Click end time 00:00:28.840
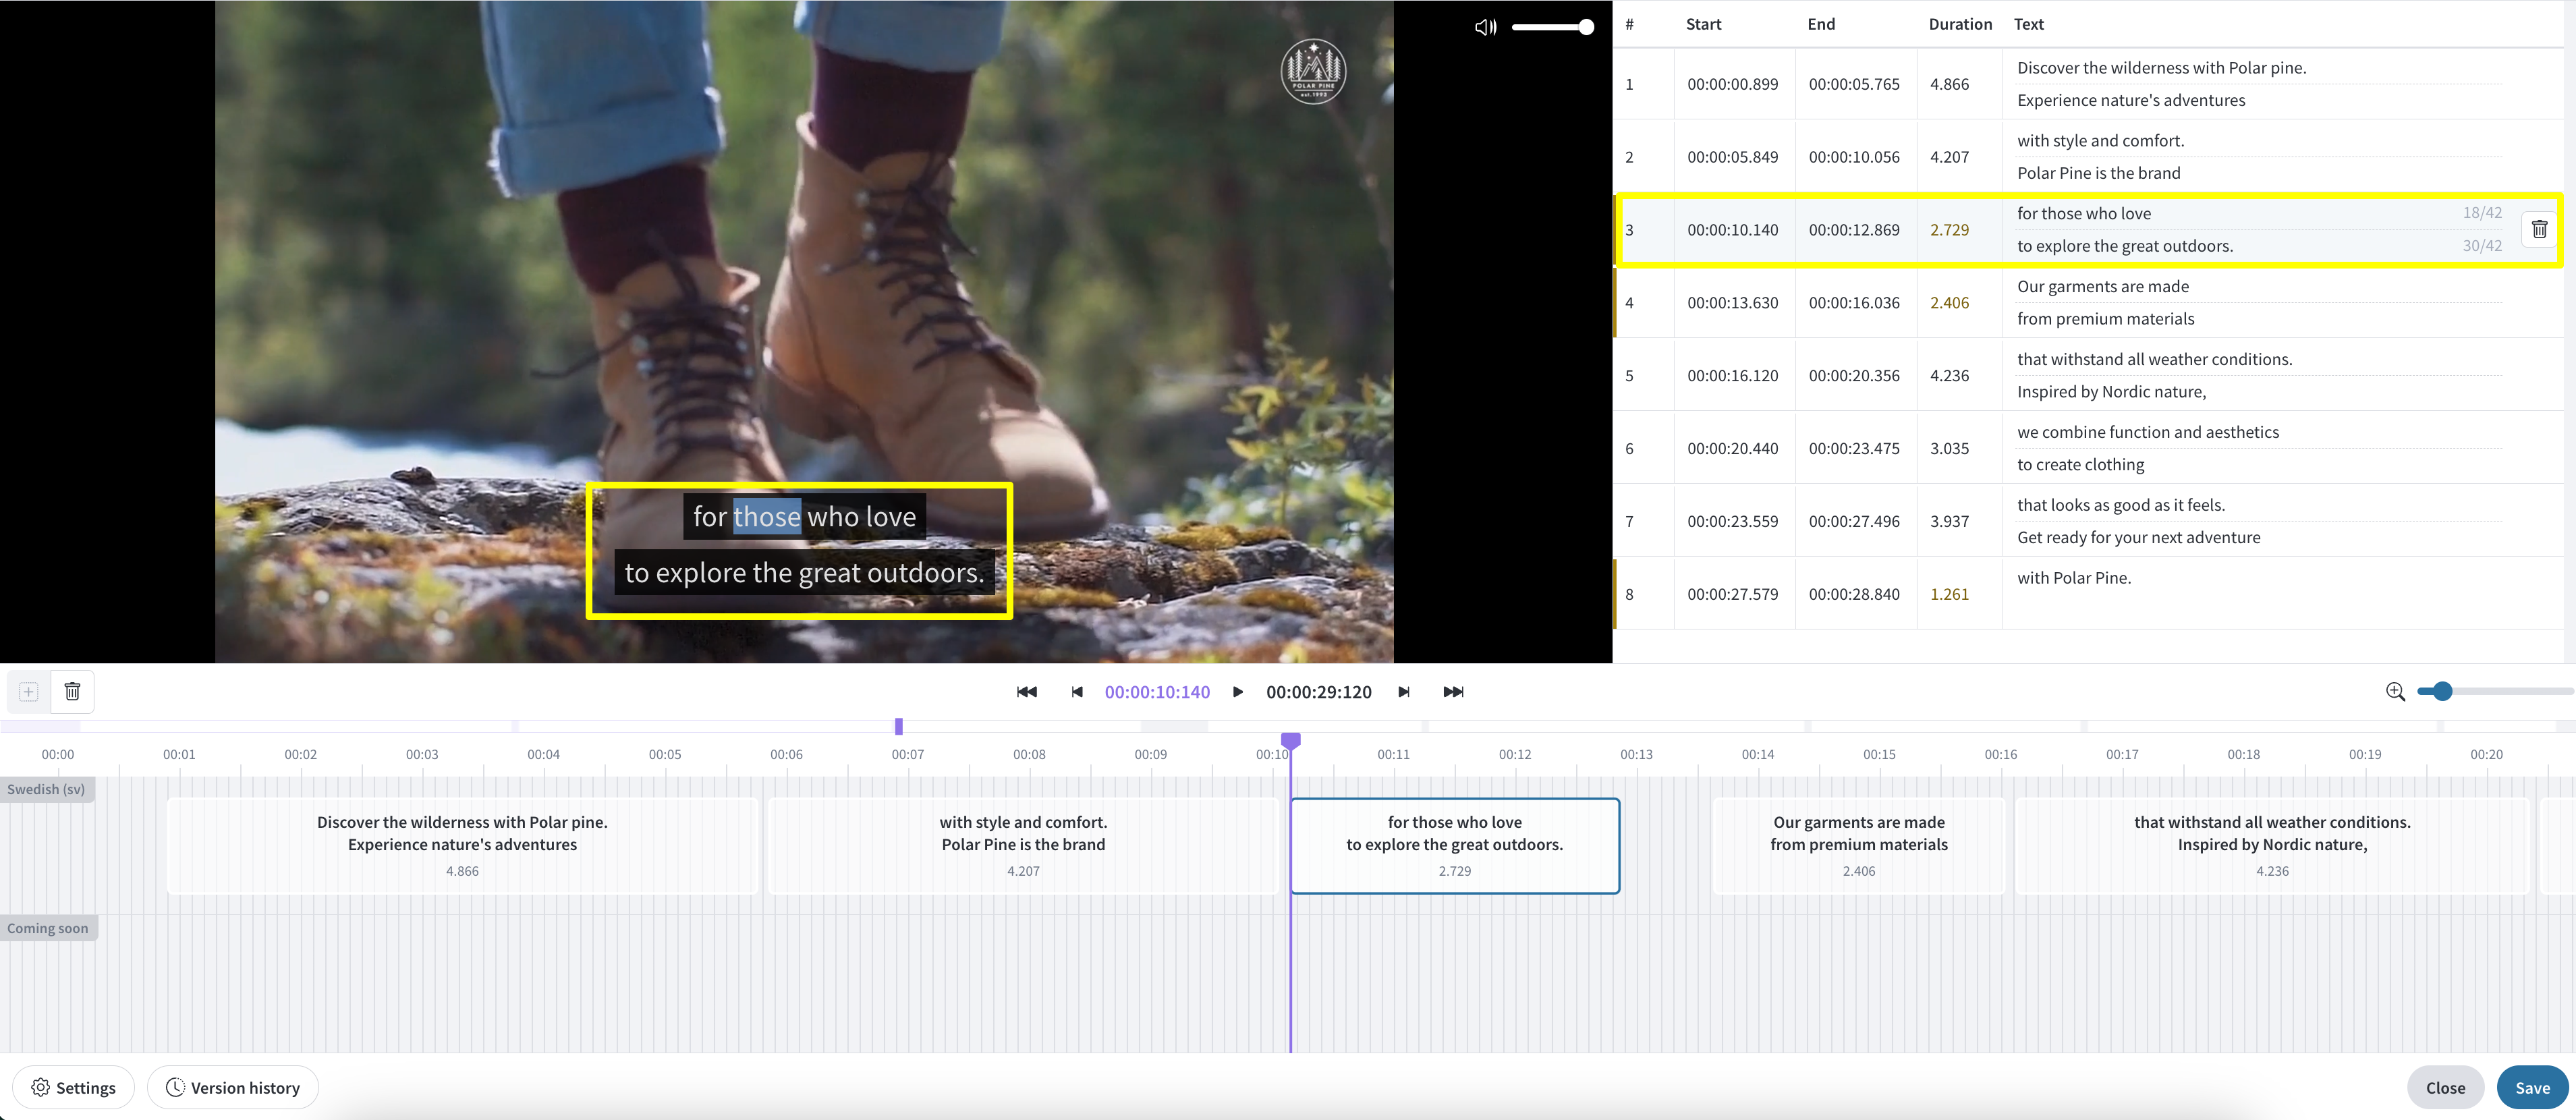This screenshot has height=1120, width=2576. click(x=1854, y=594)
